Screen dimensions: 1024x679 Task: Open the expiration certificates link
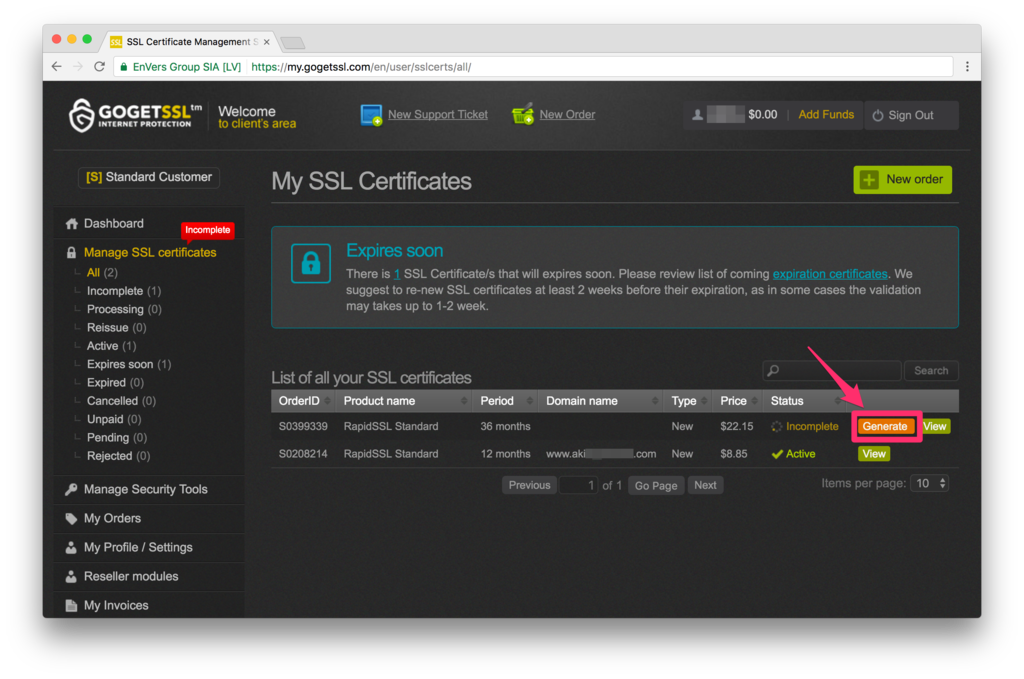point(829,274)
